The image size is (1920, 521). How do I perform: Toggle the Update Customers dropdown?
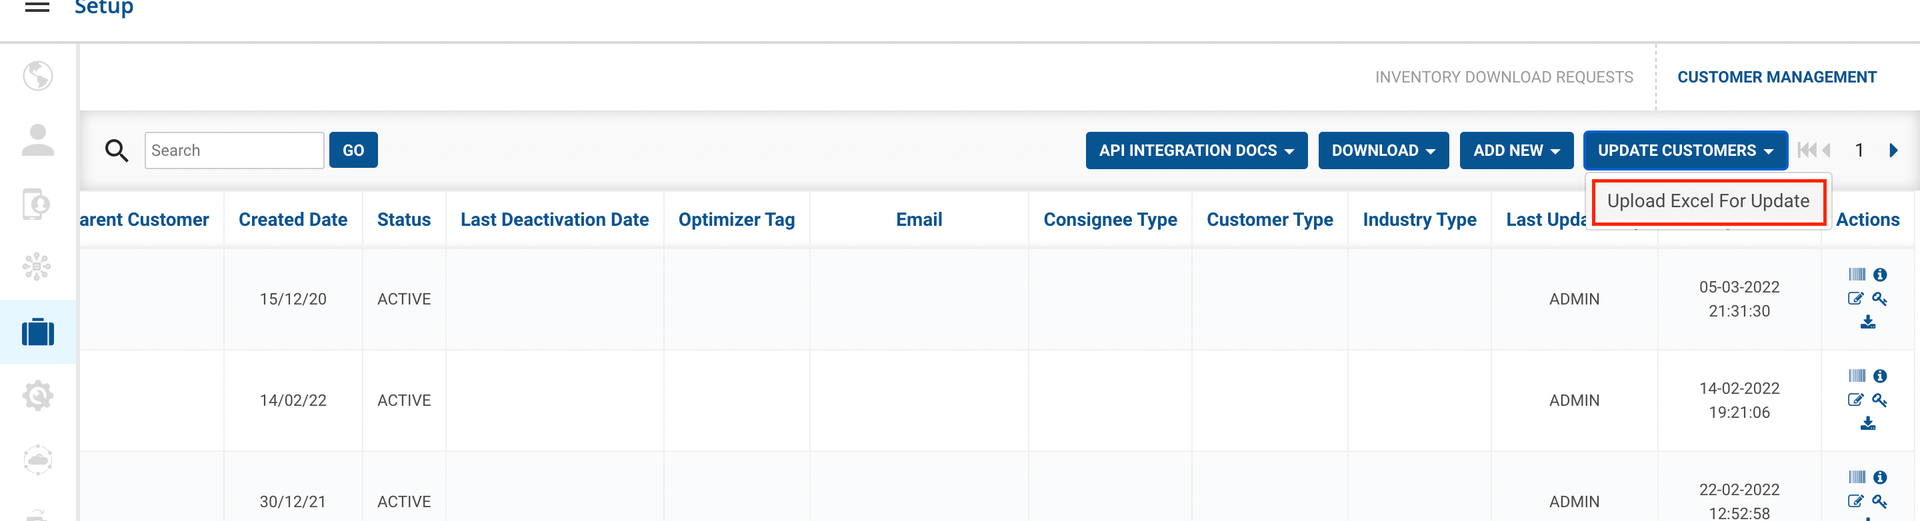click(x=1685, y=151)
